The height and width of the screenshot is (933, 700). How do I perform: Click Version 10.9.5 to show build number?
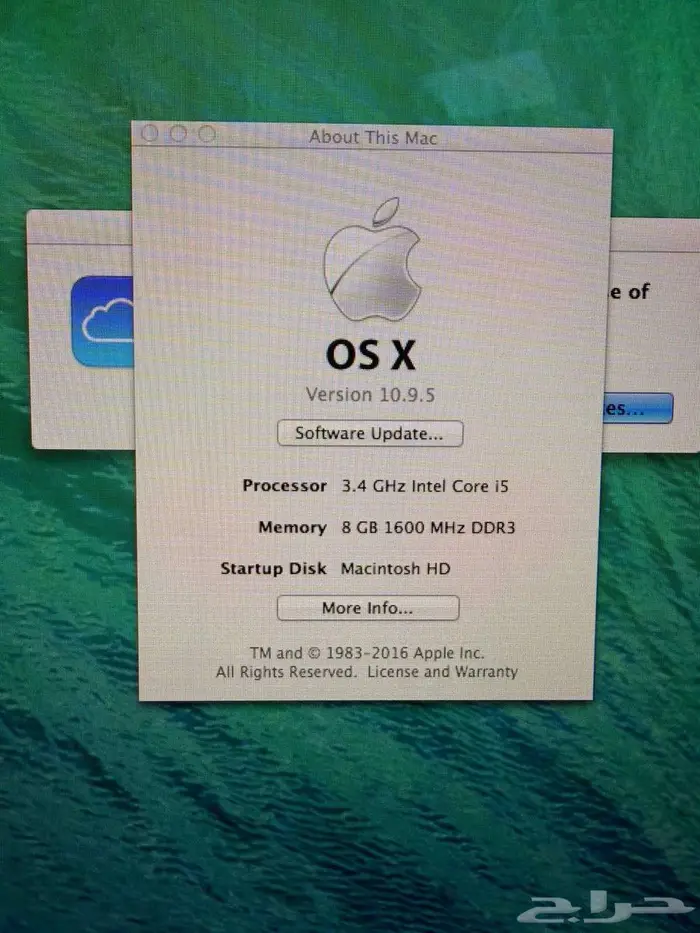pyautogui.click(x=370, y=394)
